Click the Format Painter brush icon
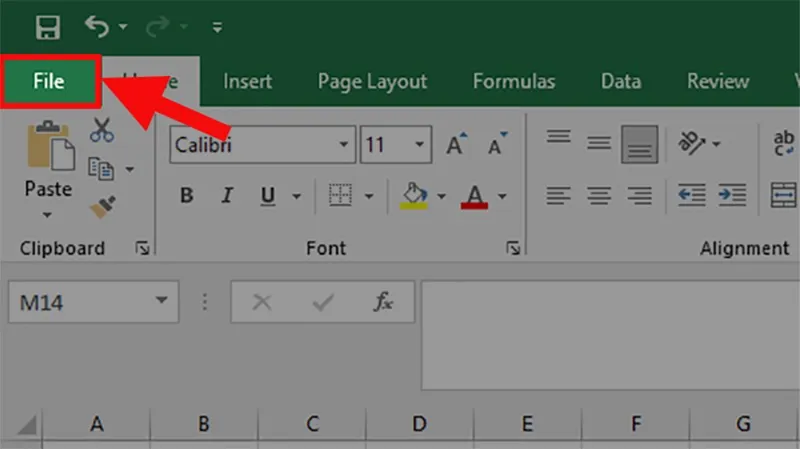This screenshot has width=800, height=449. pyautogui.click(x=101, y=206)
